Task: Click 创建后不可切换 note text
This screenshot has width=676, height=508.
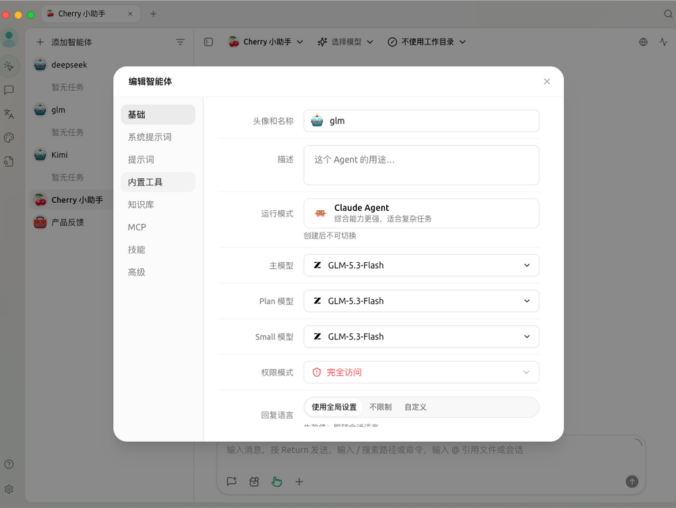Action: pos(330,236)
